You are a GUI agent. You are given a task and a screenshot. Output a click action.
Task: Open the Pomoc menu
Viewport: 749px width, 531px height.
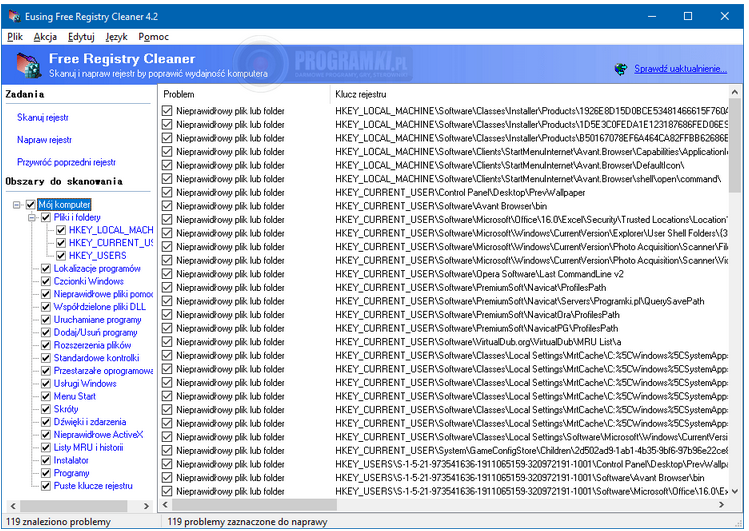pyautogui.click(x=153, y=37)
